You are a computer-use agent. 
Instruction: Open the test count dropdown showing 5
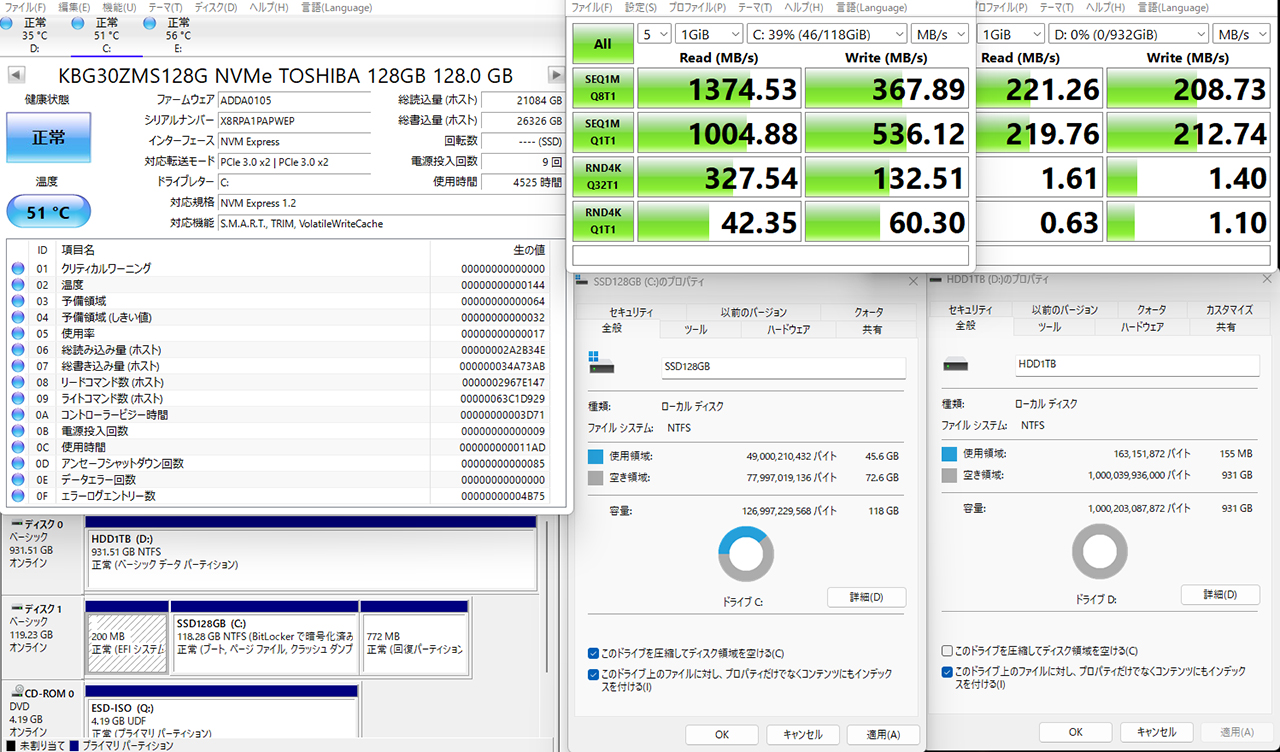[x=655, y=34]
